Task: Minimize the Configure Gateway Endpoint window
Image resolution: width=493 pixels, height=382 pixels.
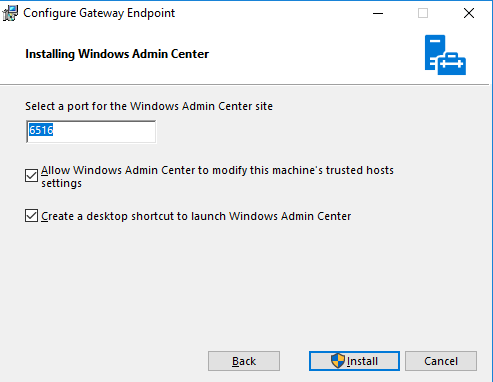Action: (x=378, y=13)
